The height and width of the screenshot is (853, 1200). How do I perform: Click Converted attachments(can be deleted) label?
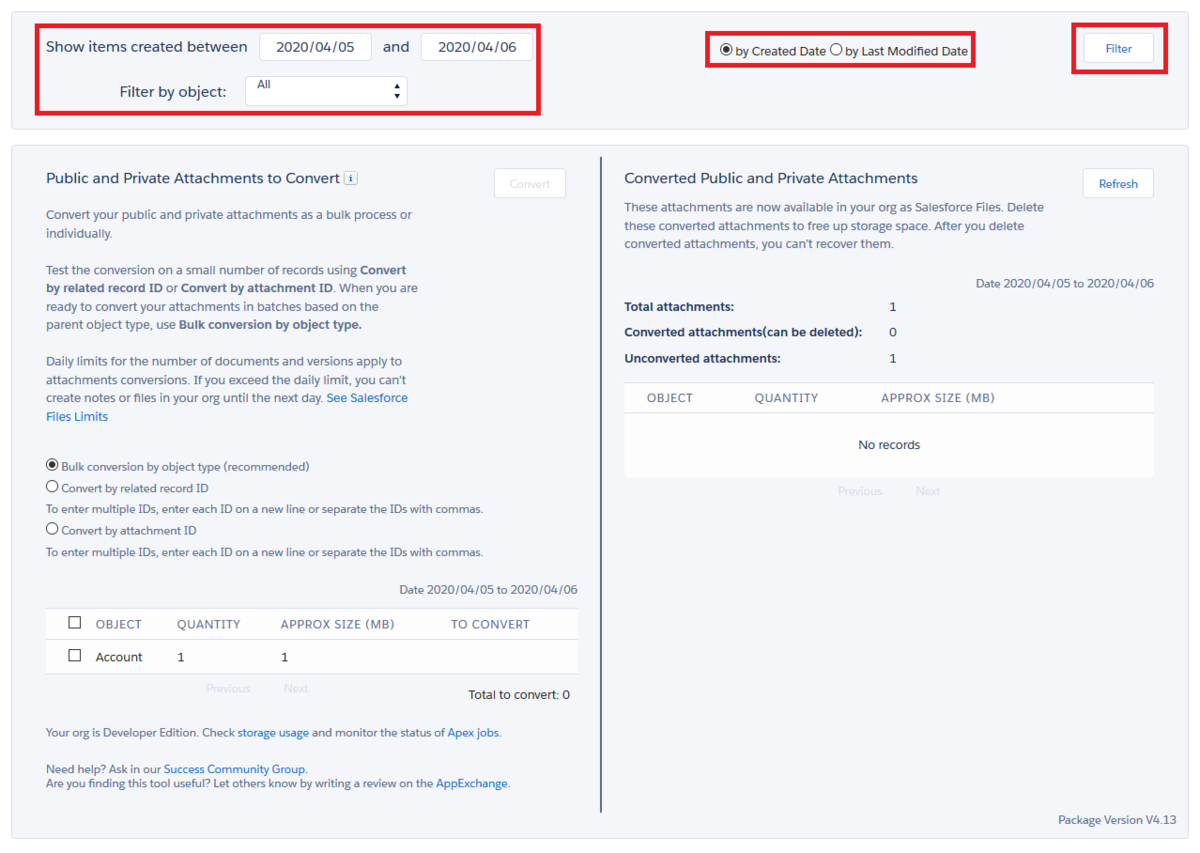(743, 332)
